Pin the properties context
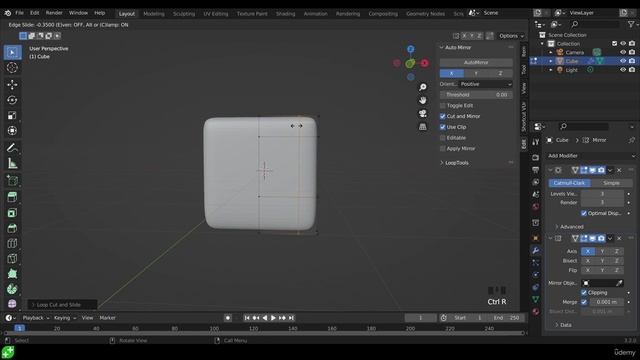 point(632,140)
